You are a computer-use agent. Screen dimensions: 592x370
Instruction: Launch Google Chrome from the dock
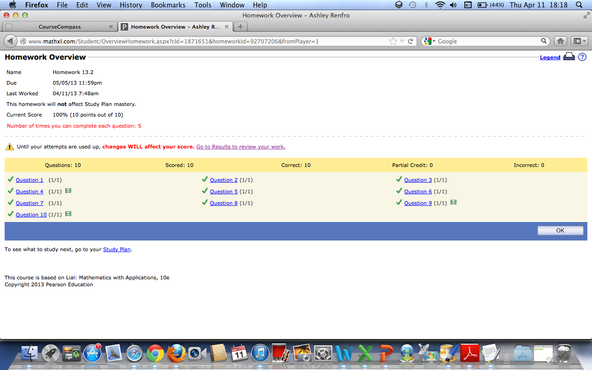[x=155, y=354]
